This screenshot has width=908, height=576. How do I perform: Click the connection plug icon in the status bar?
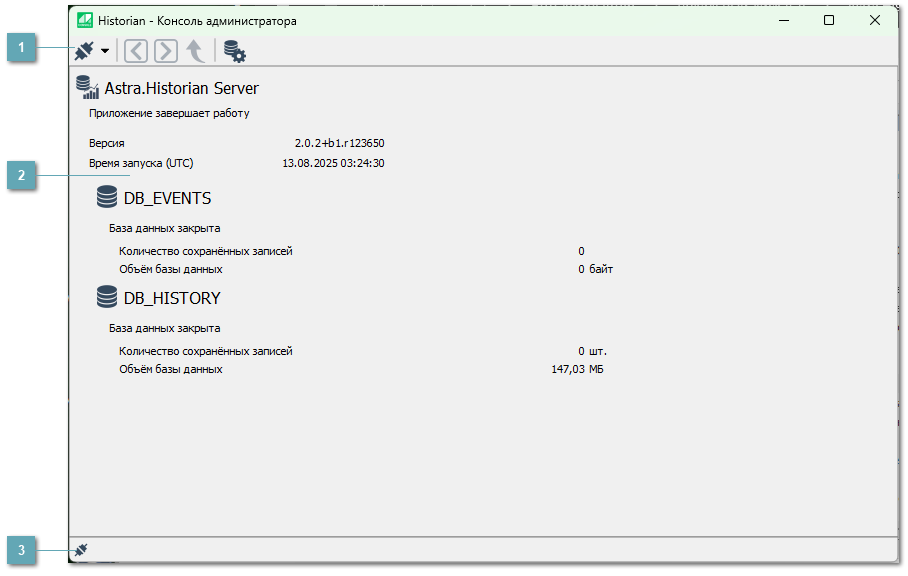click(x=82, y=549)
